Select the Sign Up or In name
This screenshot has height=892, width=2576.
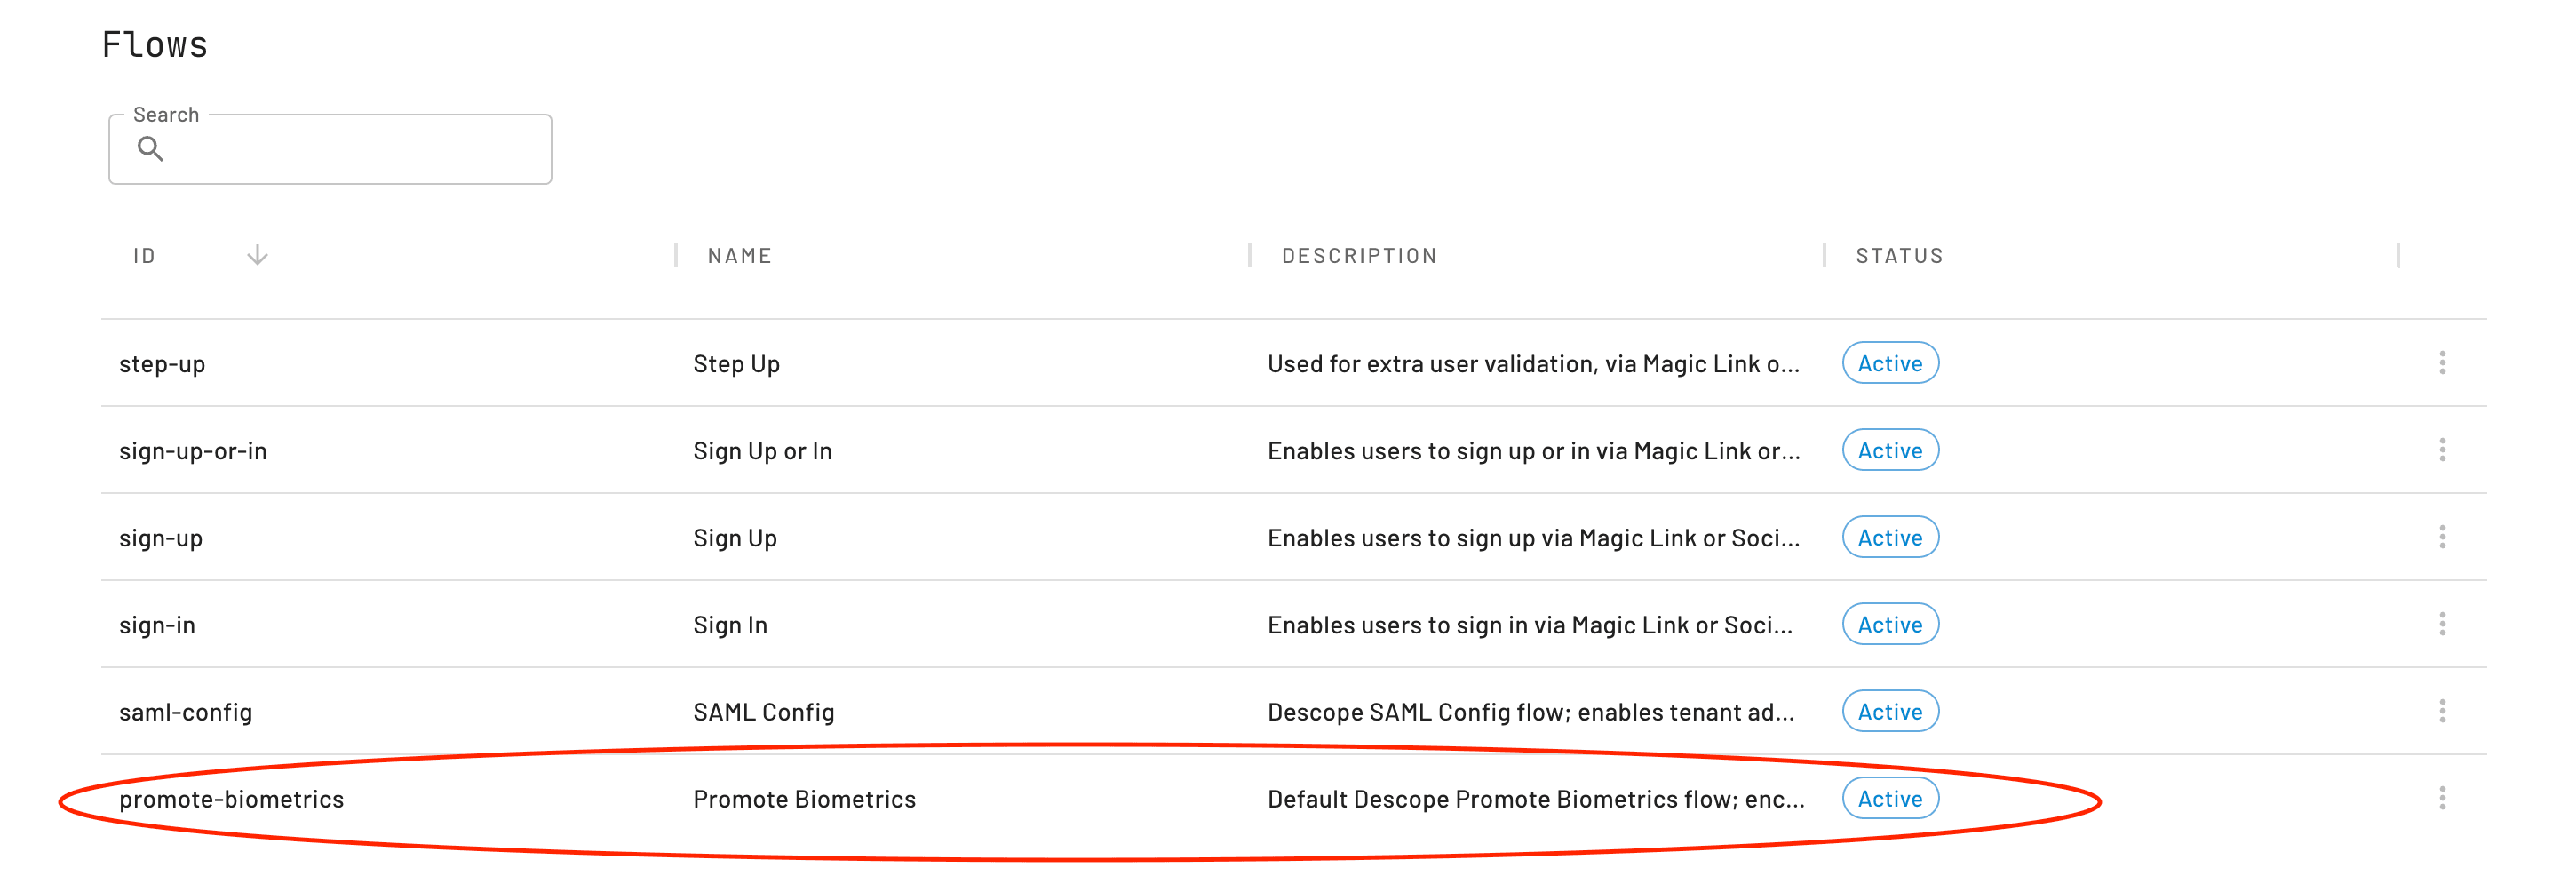click(x=762, y=451)
